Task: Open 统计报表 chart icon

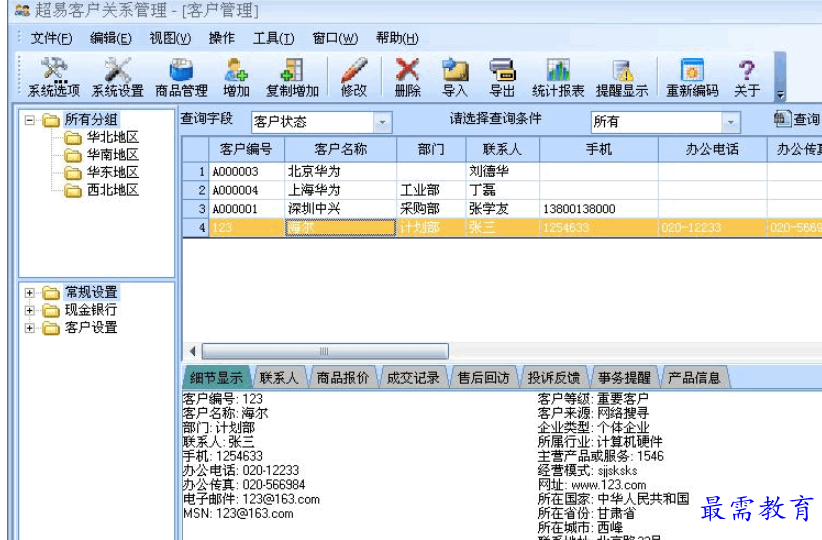Action: (x=558, y=77)
